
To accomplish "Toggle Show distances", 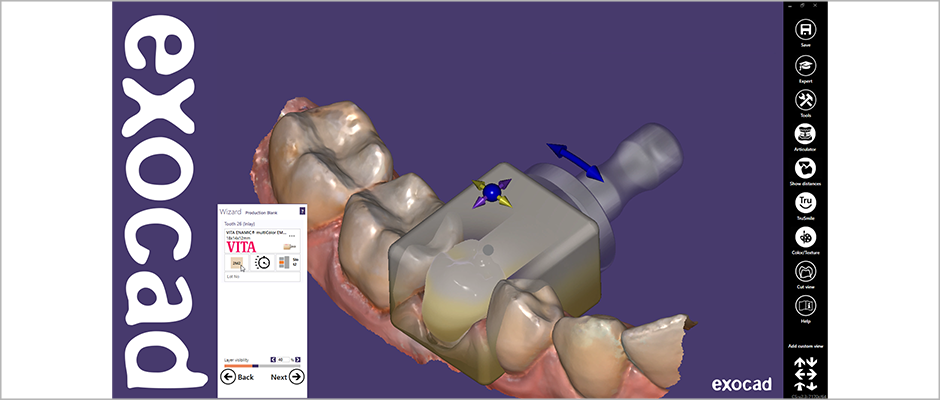I will [806, 169].
